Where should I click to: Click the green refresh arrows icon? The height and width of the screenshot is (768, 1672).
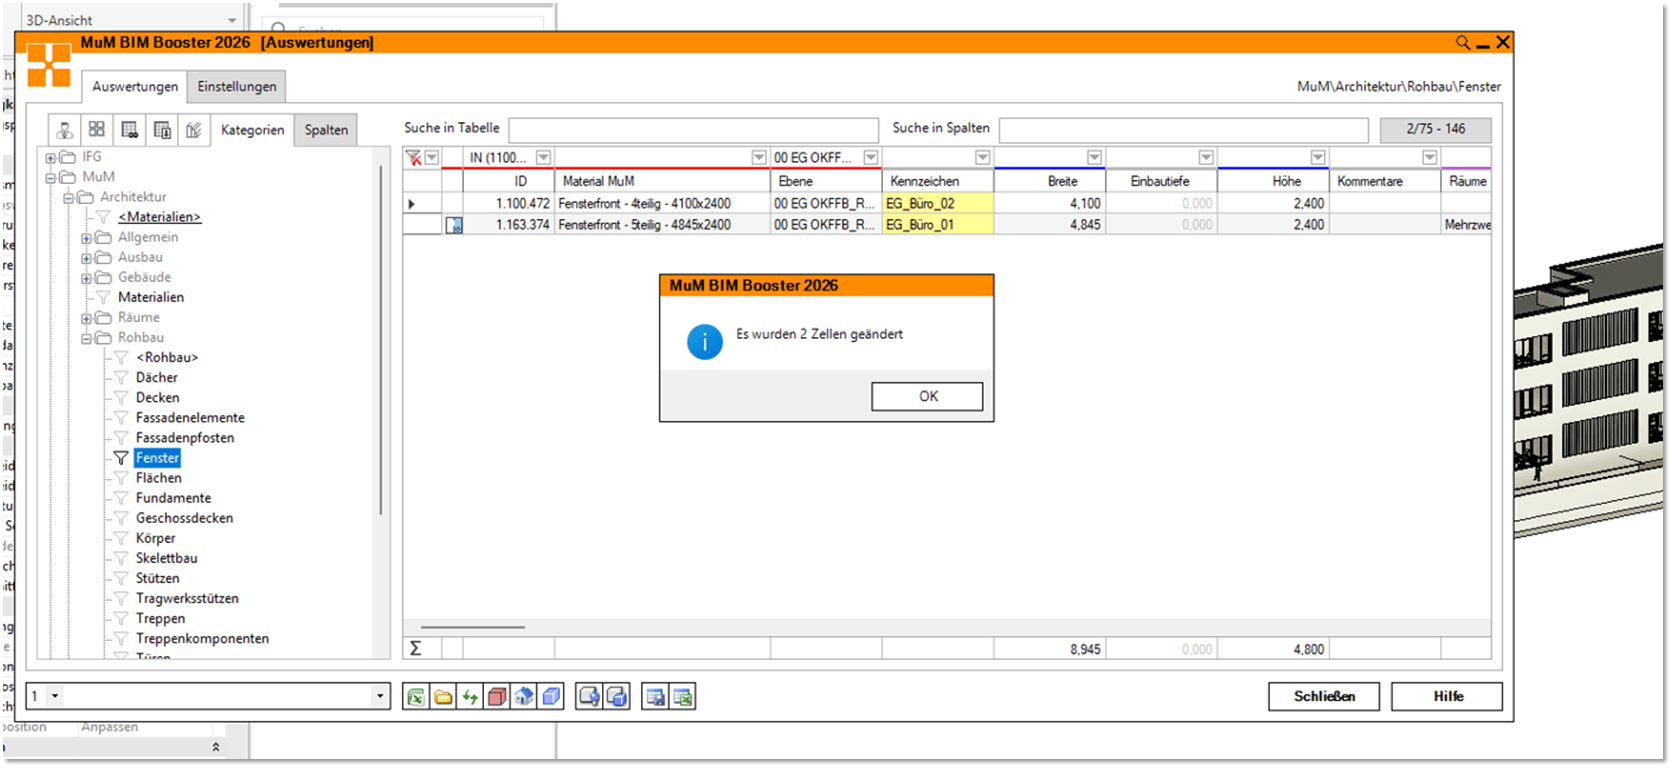469,697
